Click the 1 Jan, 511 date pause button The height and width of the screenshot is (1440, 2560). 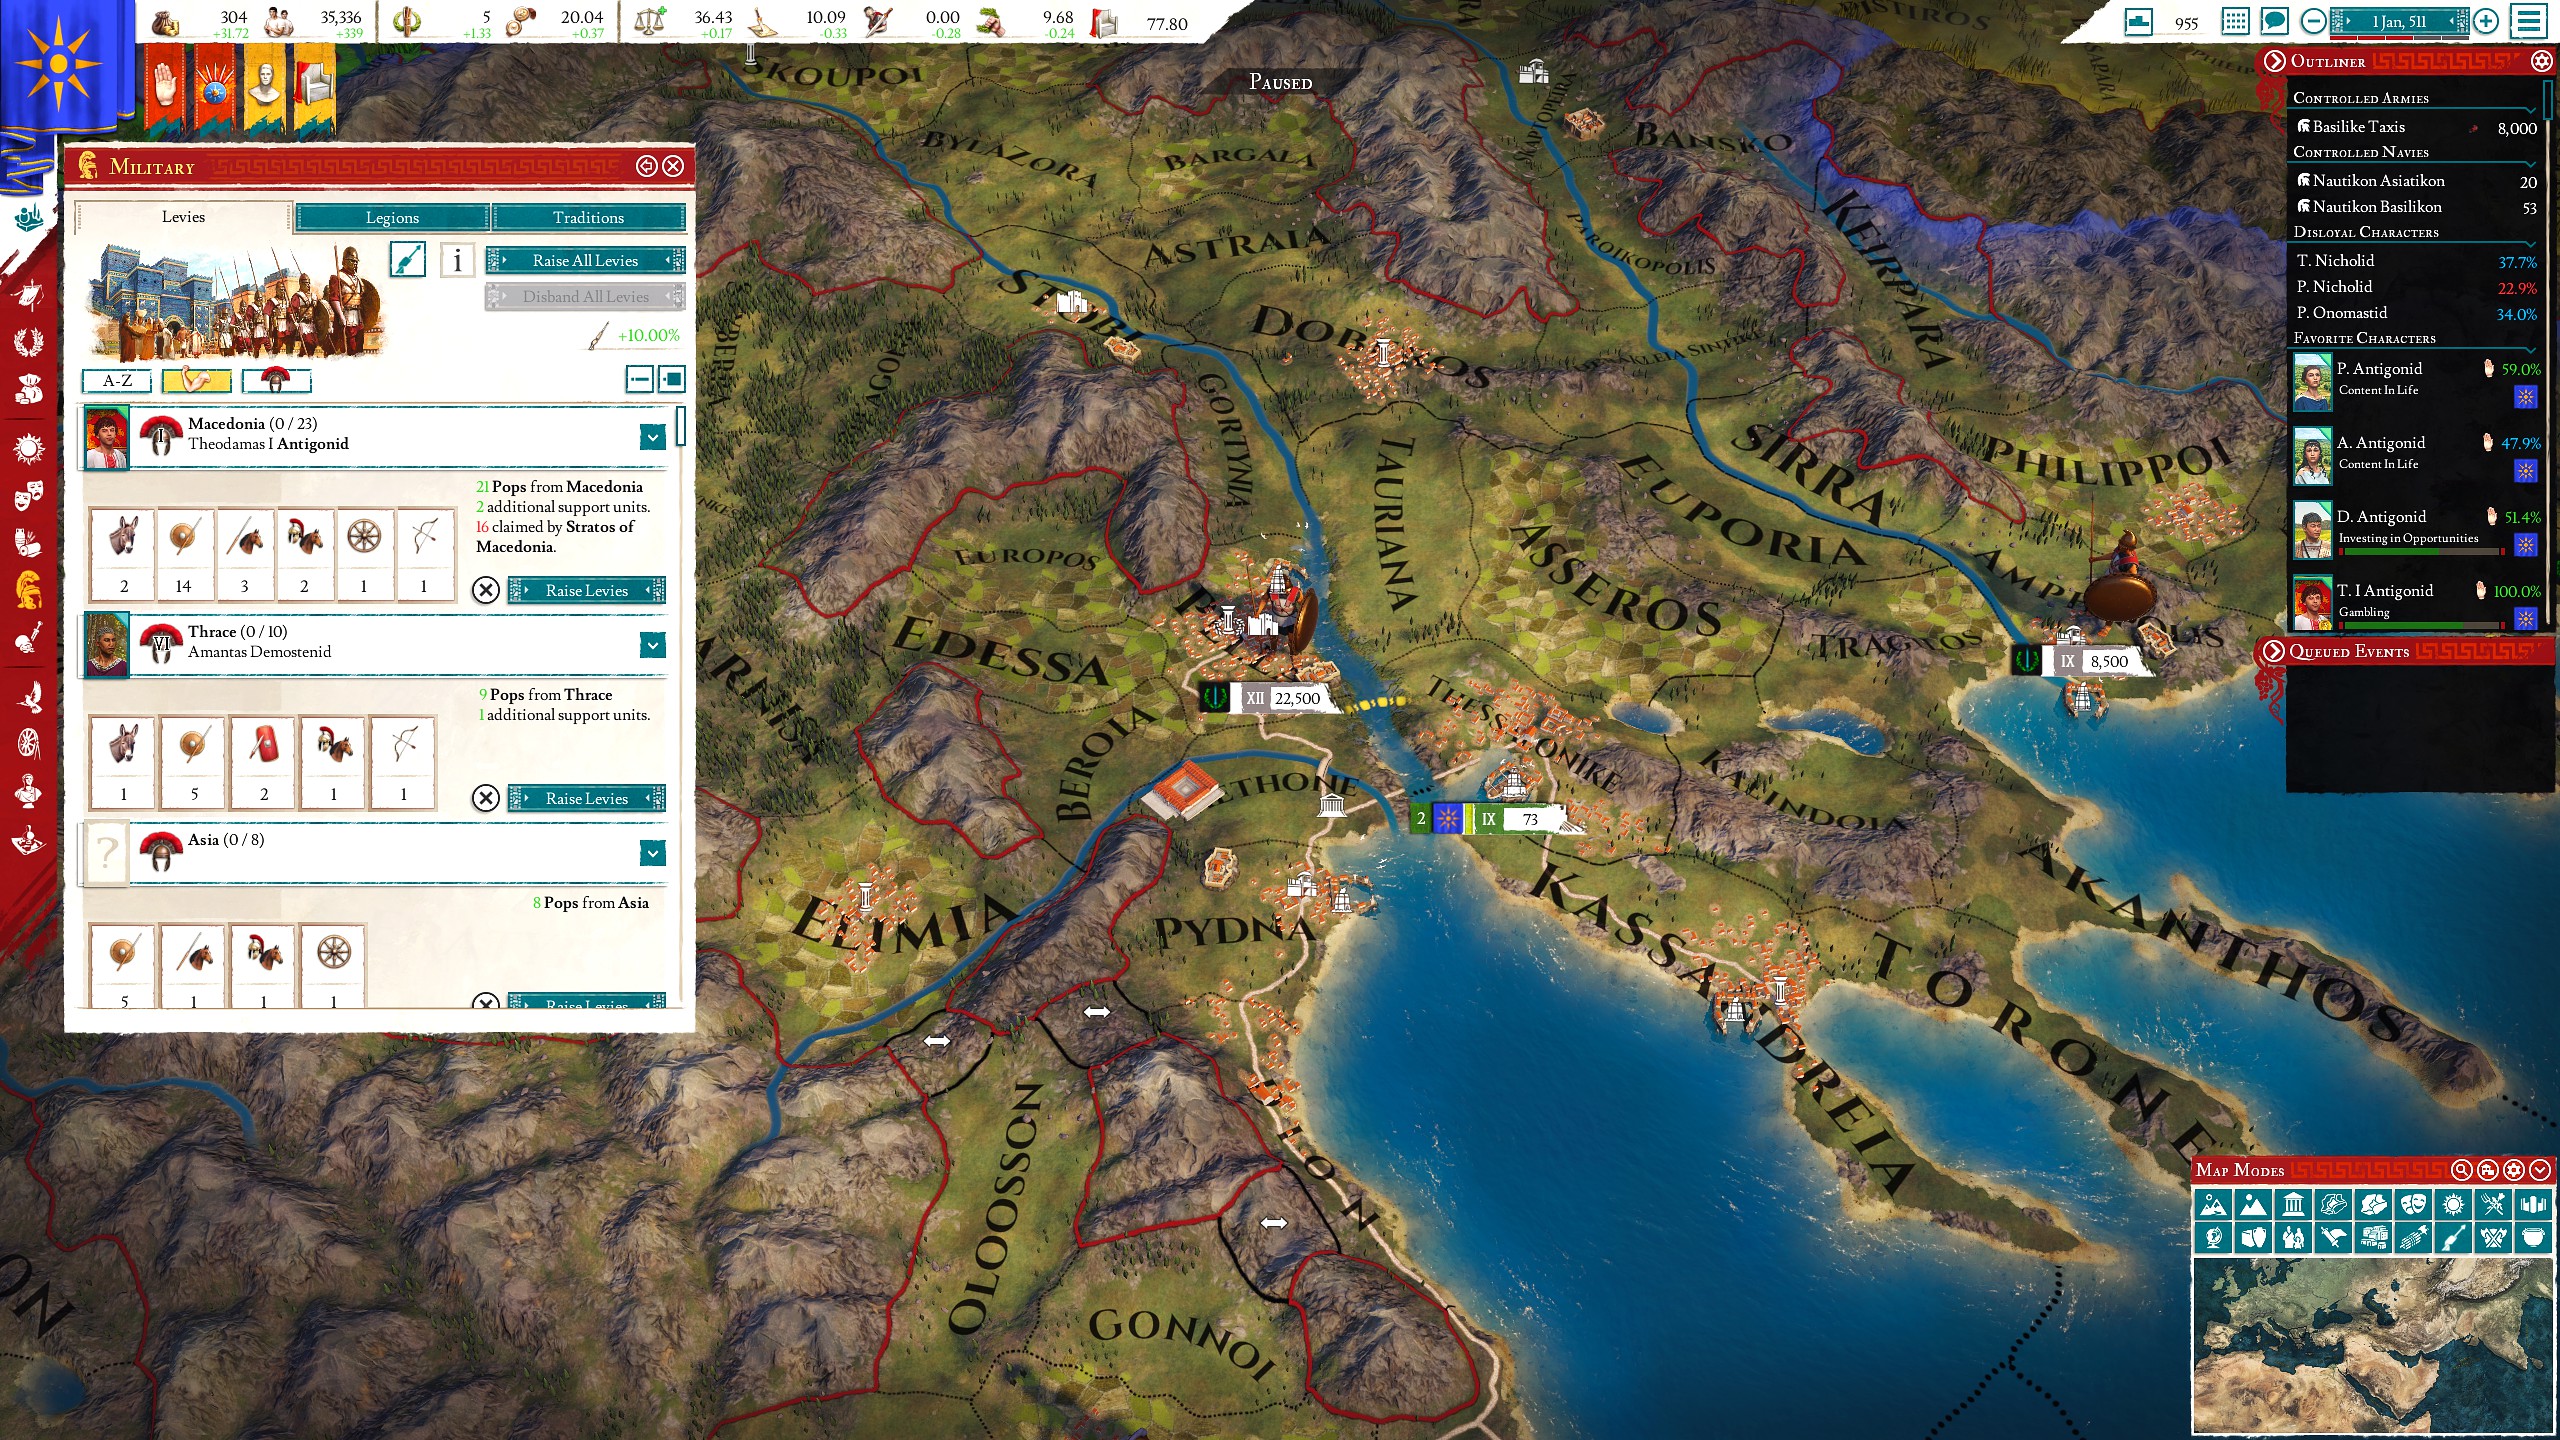pos(2399,21)
